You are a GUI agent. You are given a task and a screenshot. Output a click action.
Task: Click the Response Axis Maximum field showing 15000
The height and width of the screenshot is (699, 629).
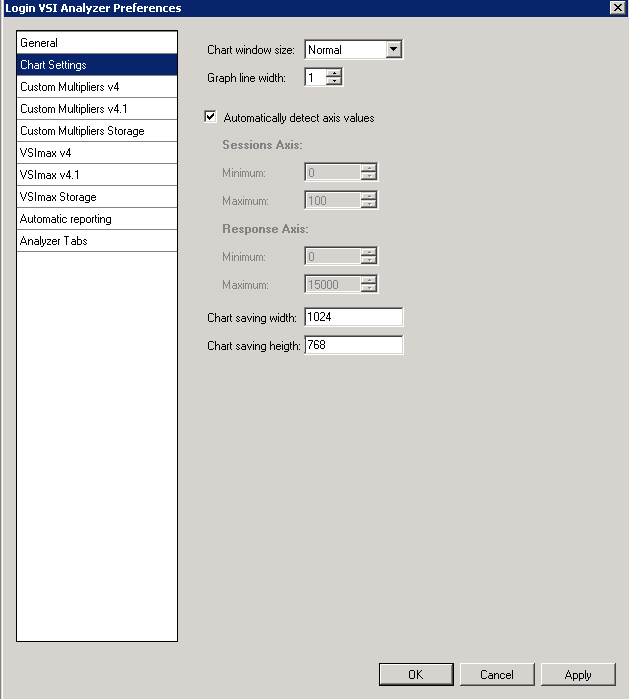pos(333,284)
